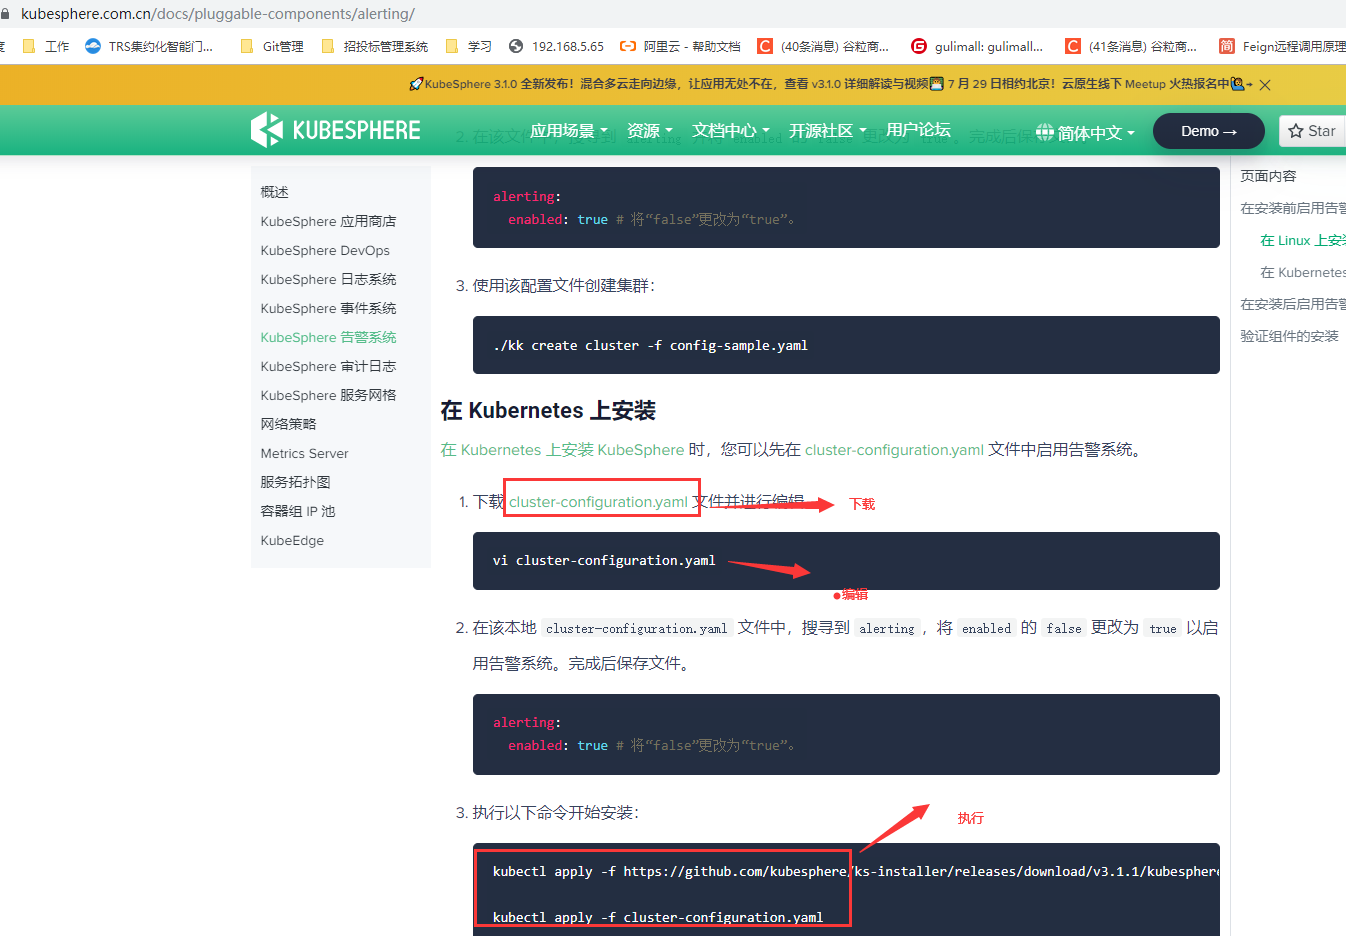Open the Git管理 bookmark folder
The height and width of the screenshot is (936, 1346).
pos(272,46)
